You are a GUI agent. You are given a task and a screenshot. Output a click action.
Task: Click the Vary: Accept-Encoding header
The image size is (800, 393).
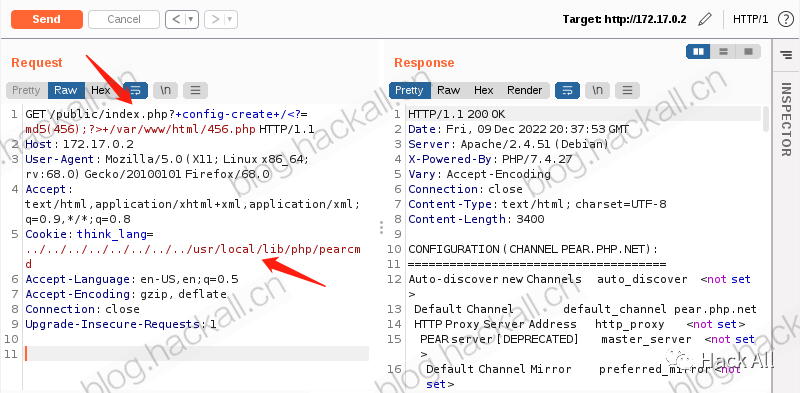tap(480, 174)
